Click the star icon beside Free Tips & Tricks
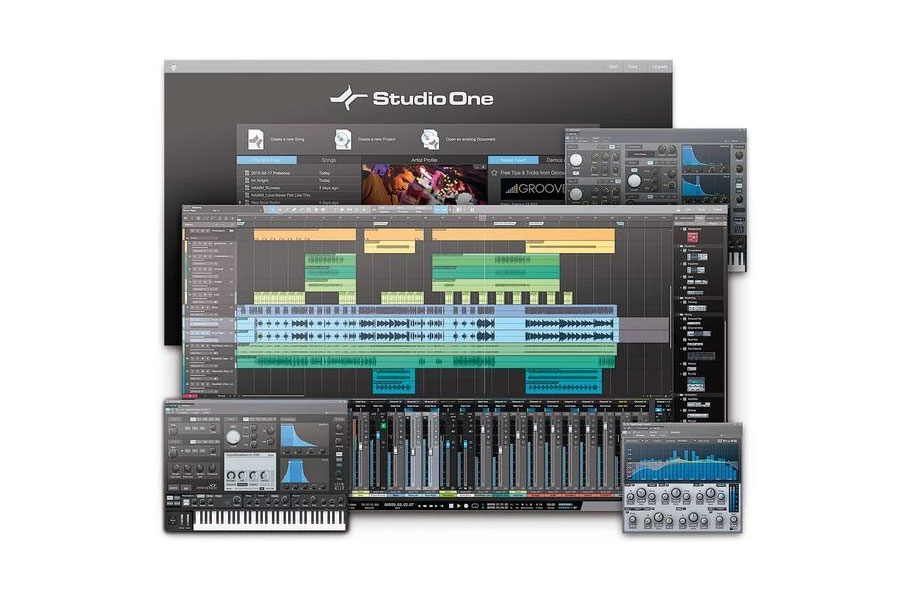Image resolution: width=910 pixels, height=600 pixels. 494,173
